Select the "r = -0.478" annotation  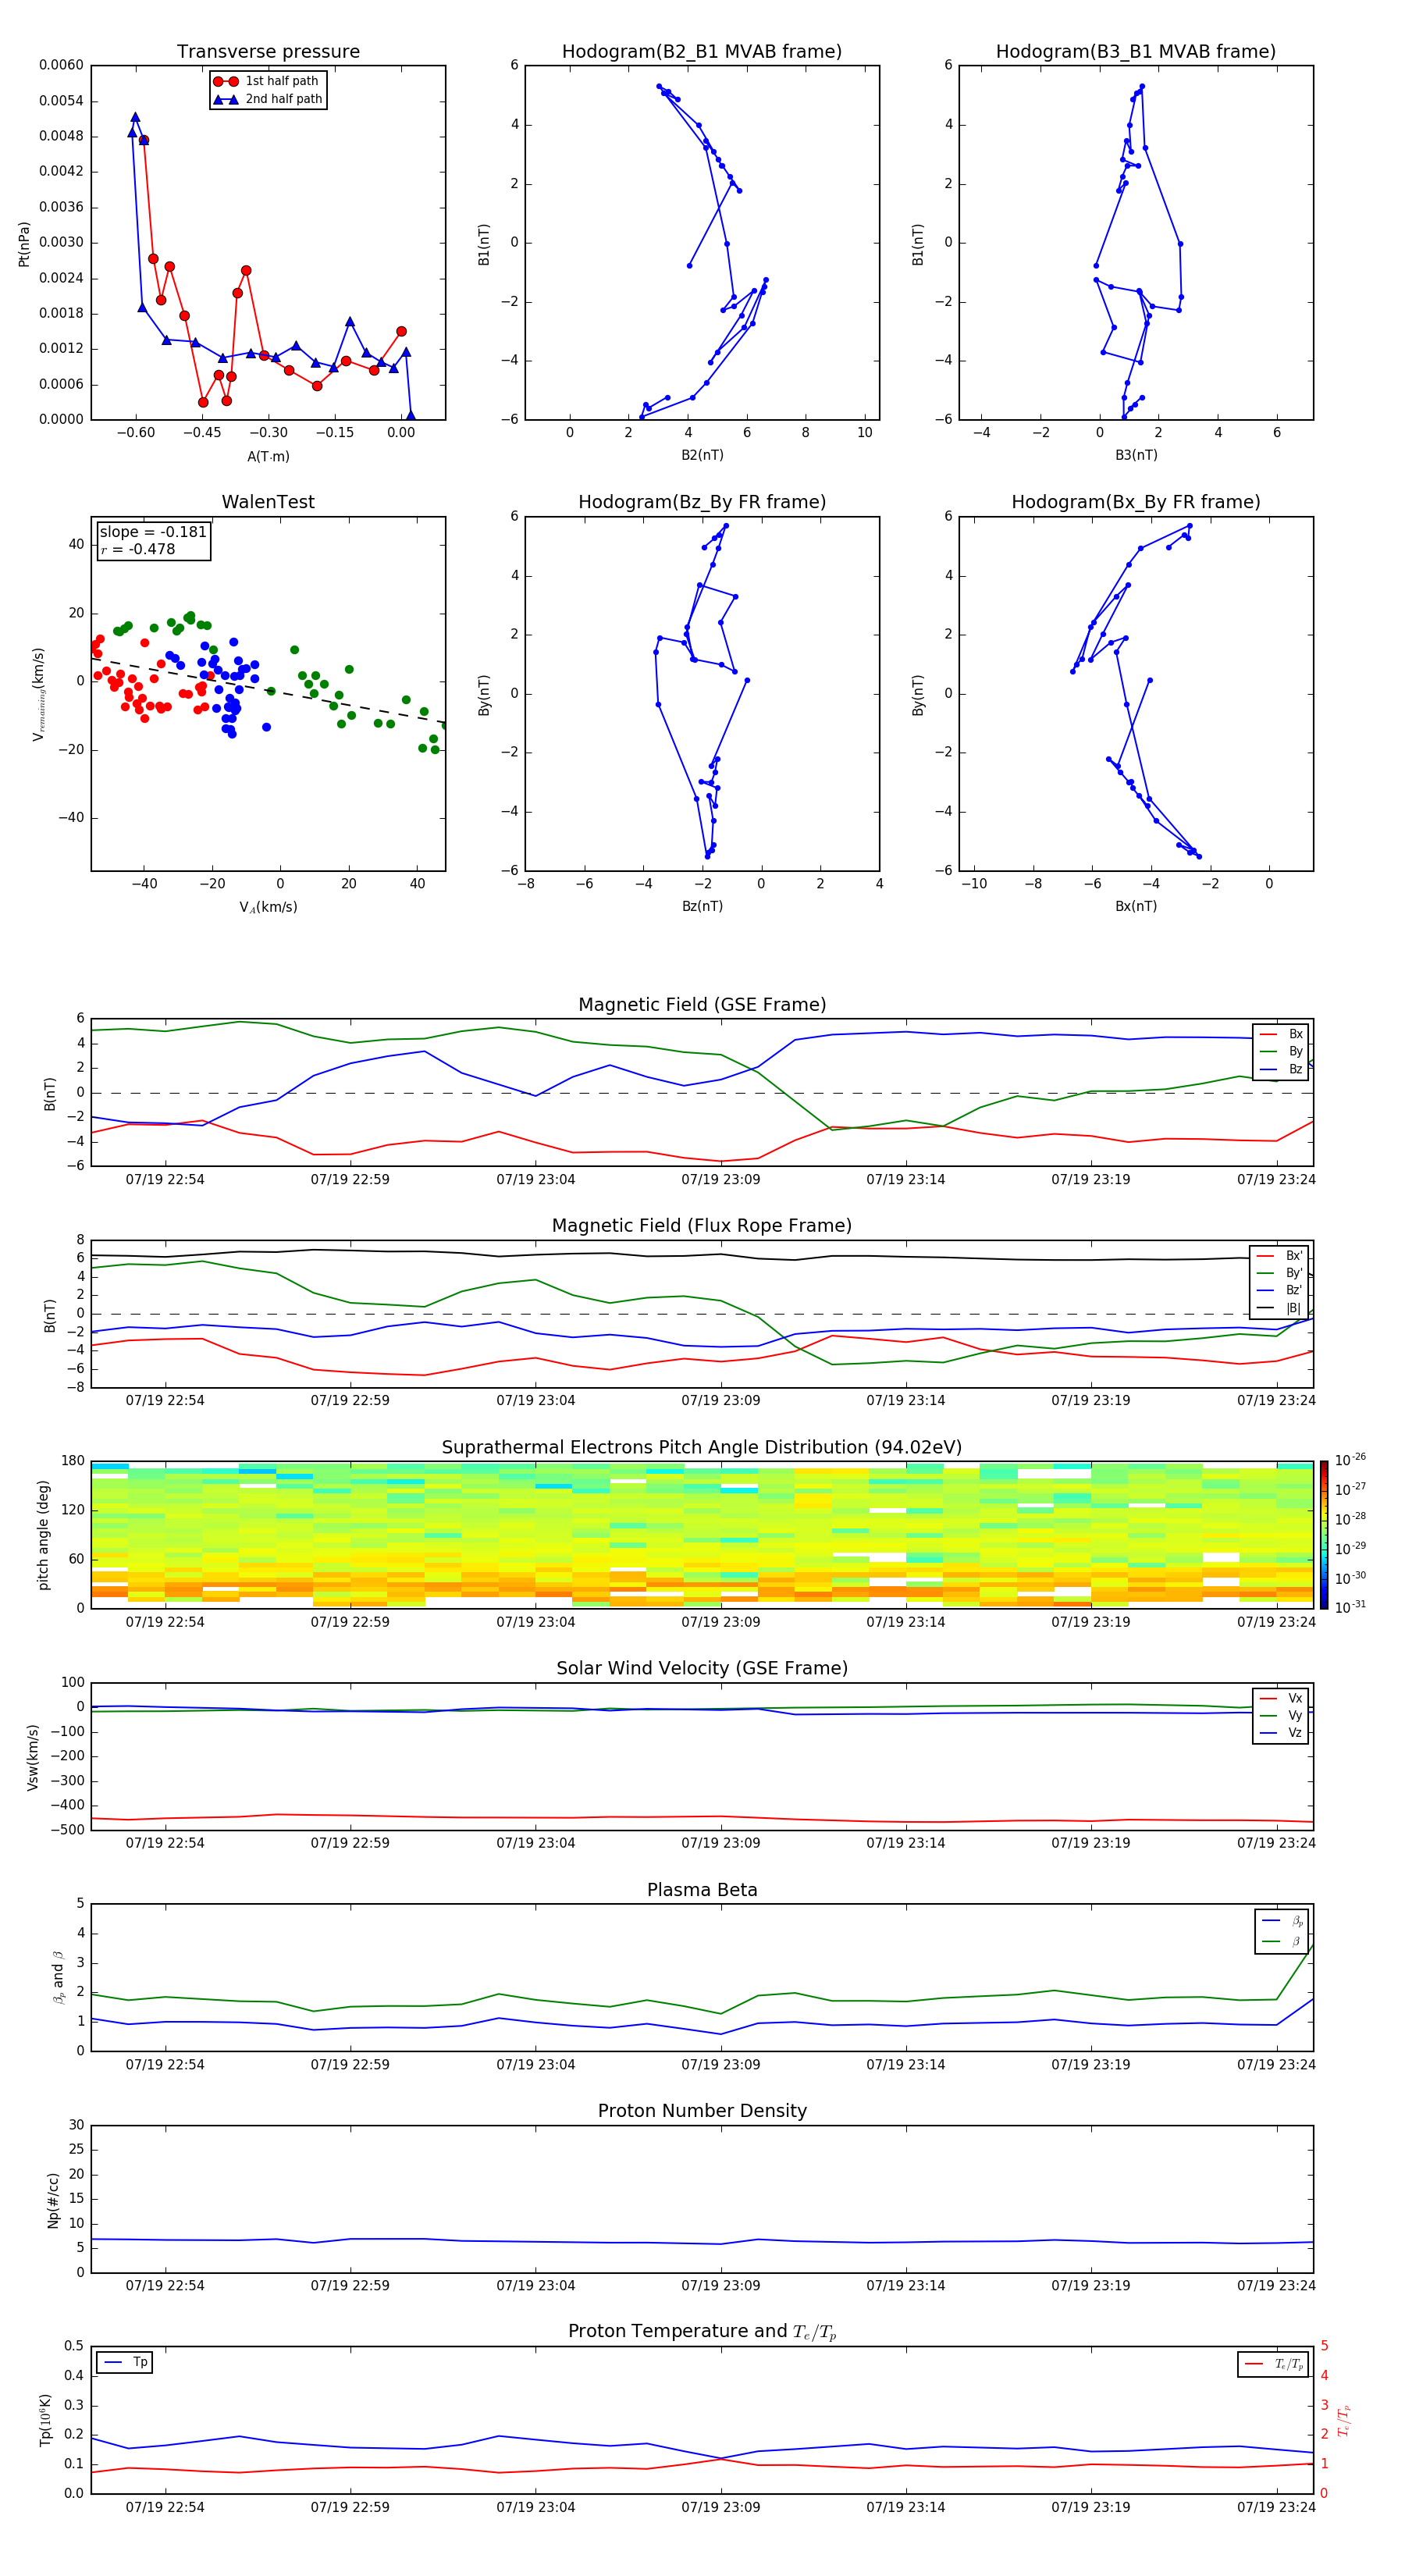pyautogui.click(x=138, y=549)
